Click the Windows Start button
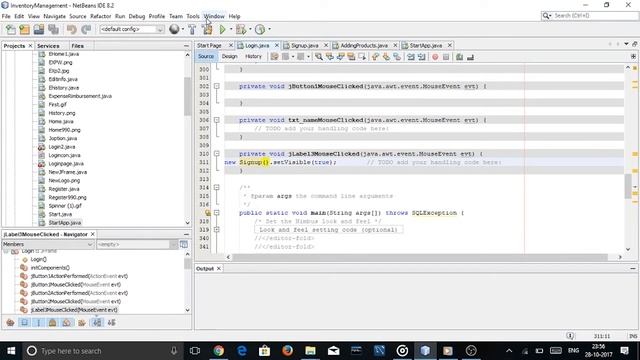Screen dimensions: 640x360 pos(11,351)
